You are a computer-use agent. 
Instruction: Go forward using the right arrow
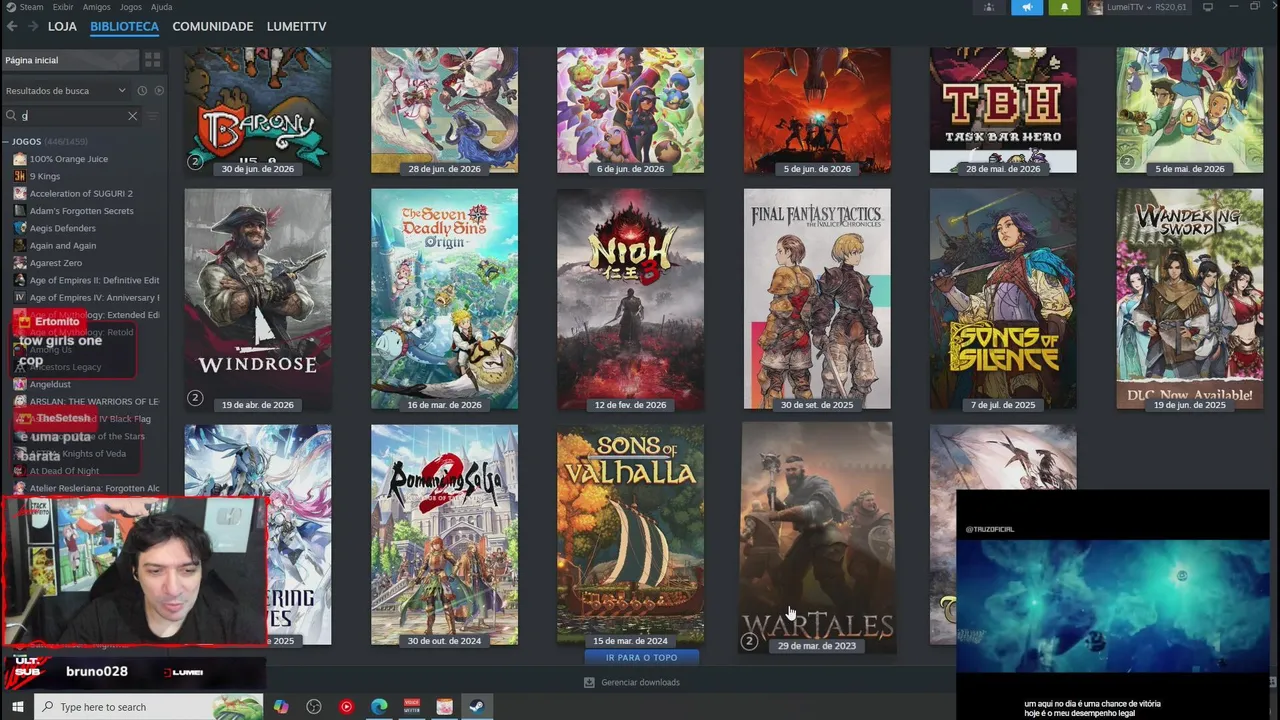pyautogui.click(x=33, y=27)
